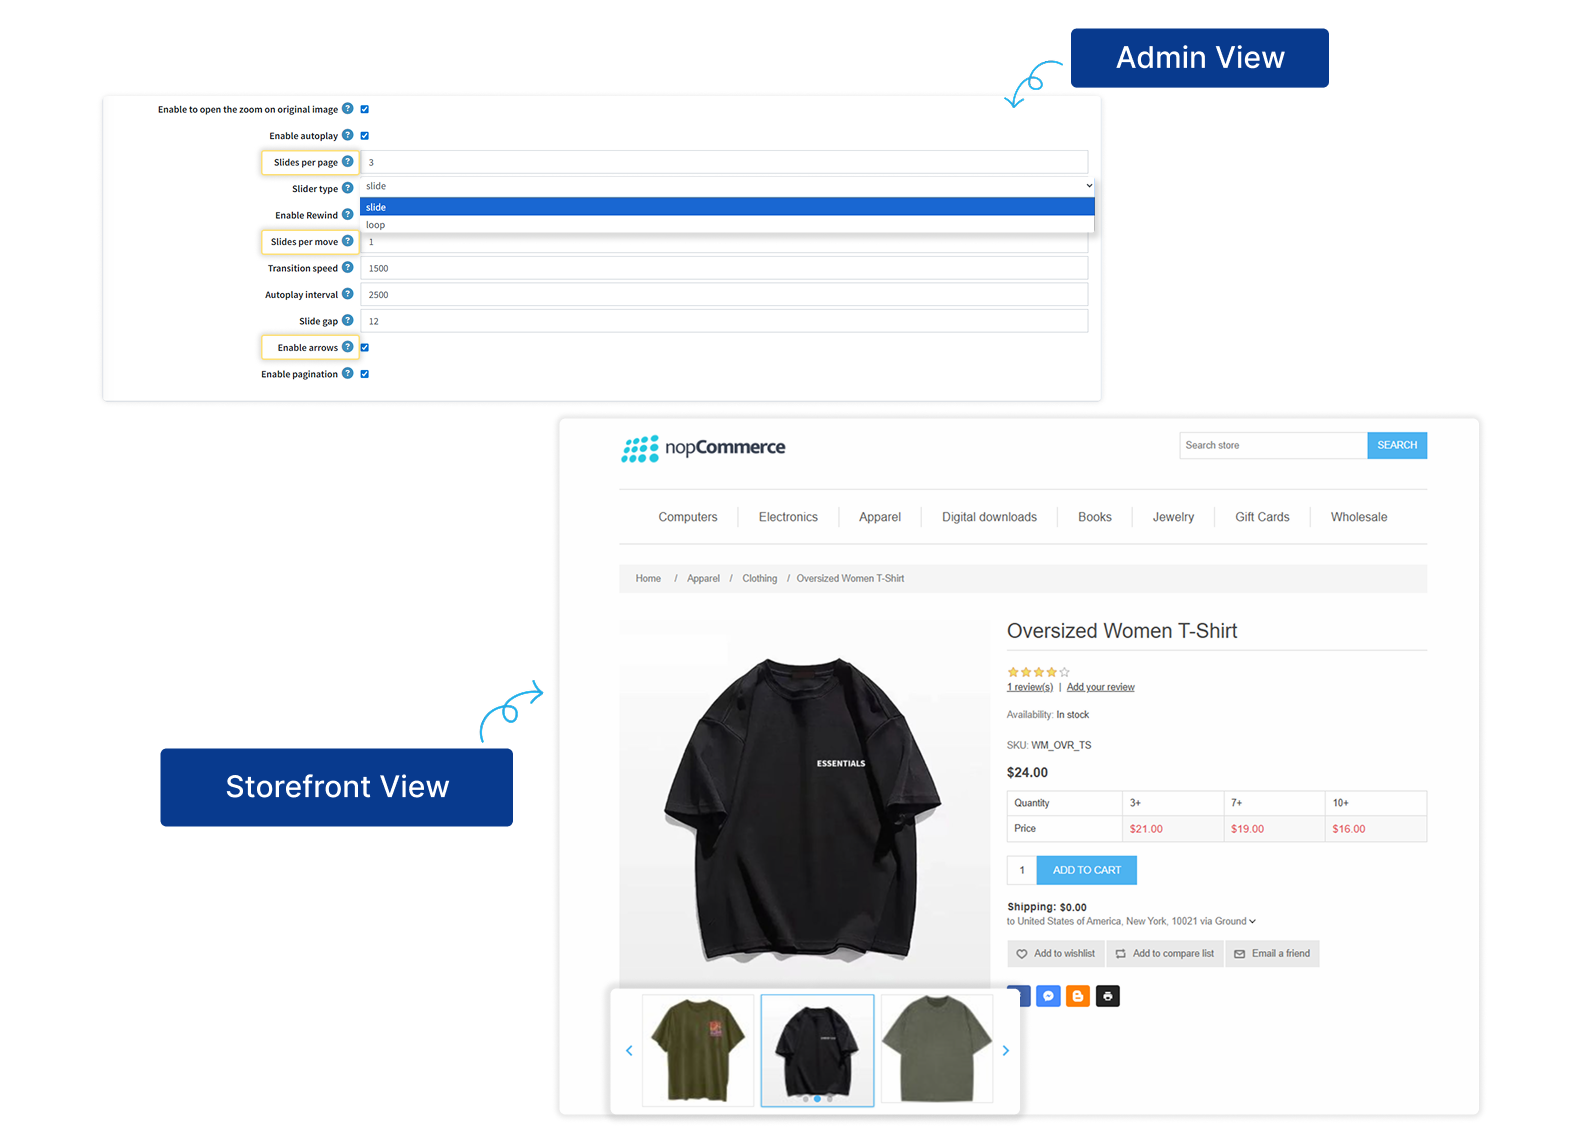Click the SEARCH button
1575x1143 pixels.
click(x=1397, y=445)
